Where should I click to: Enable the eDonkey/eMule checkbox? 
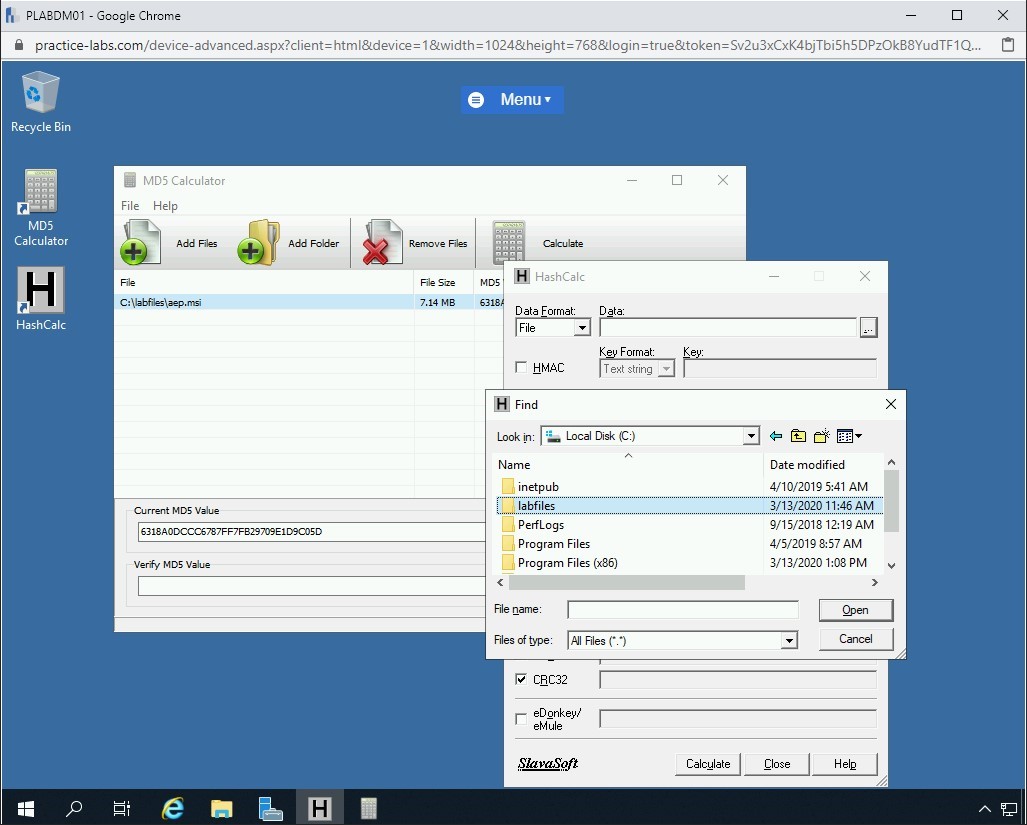521,719
